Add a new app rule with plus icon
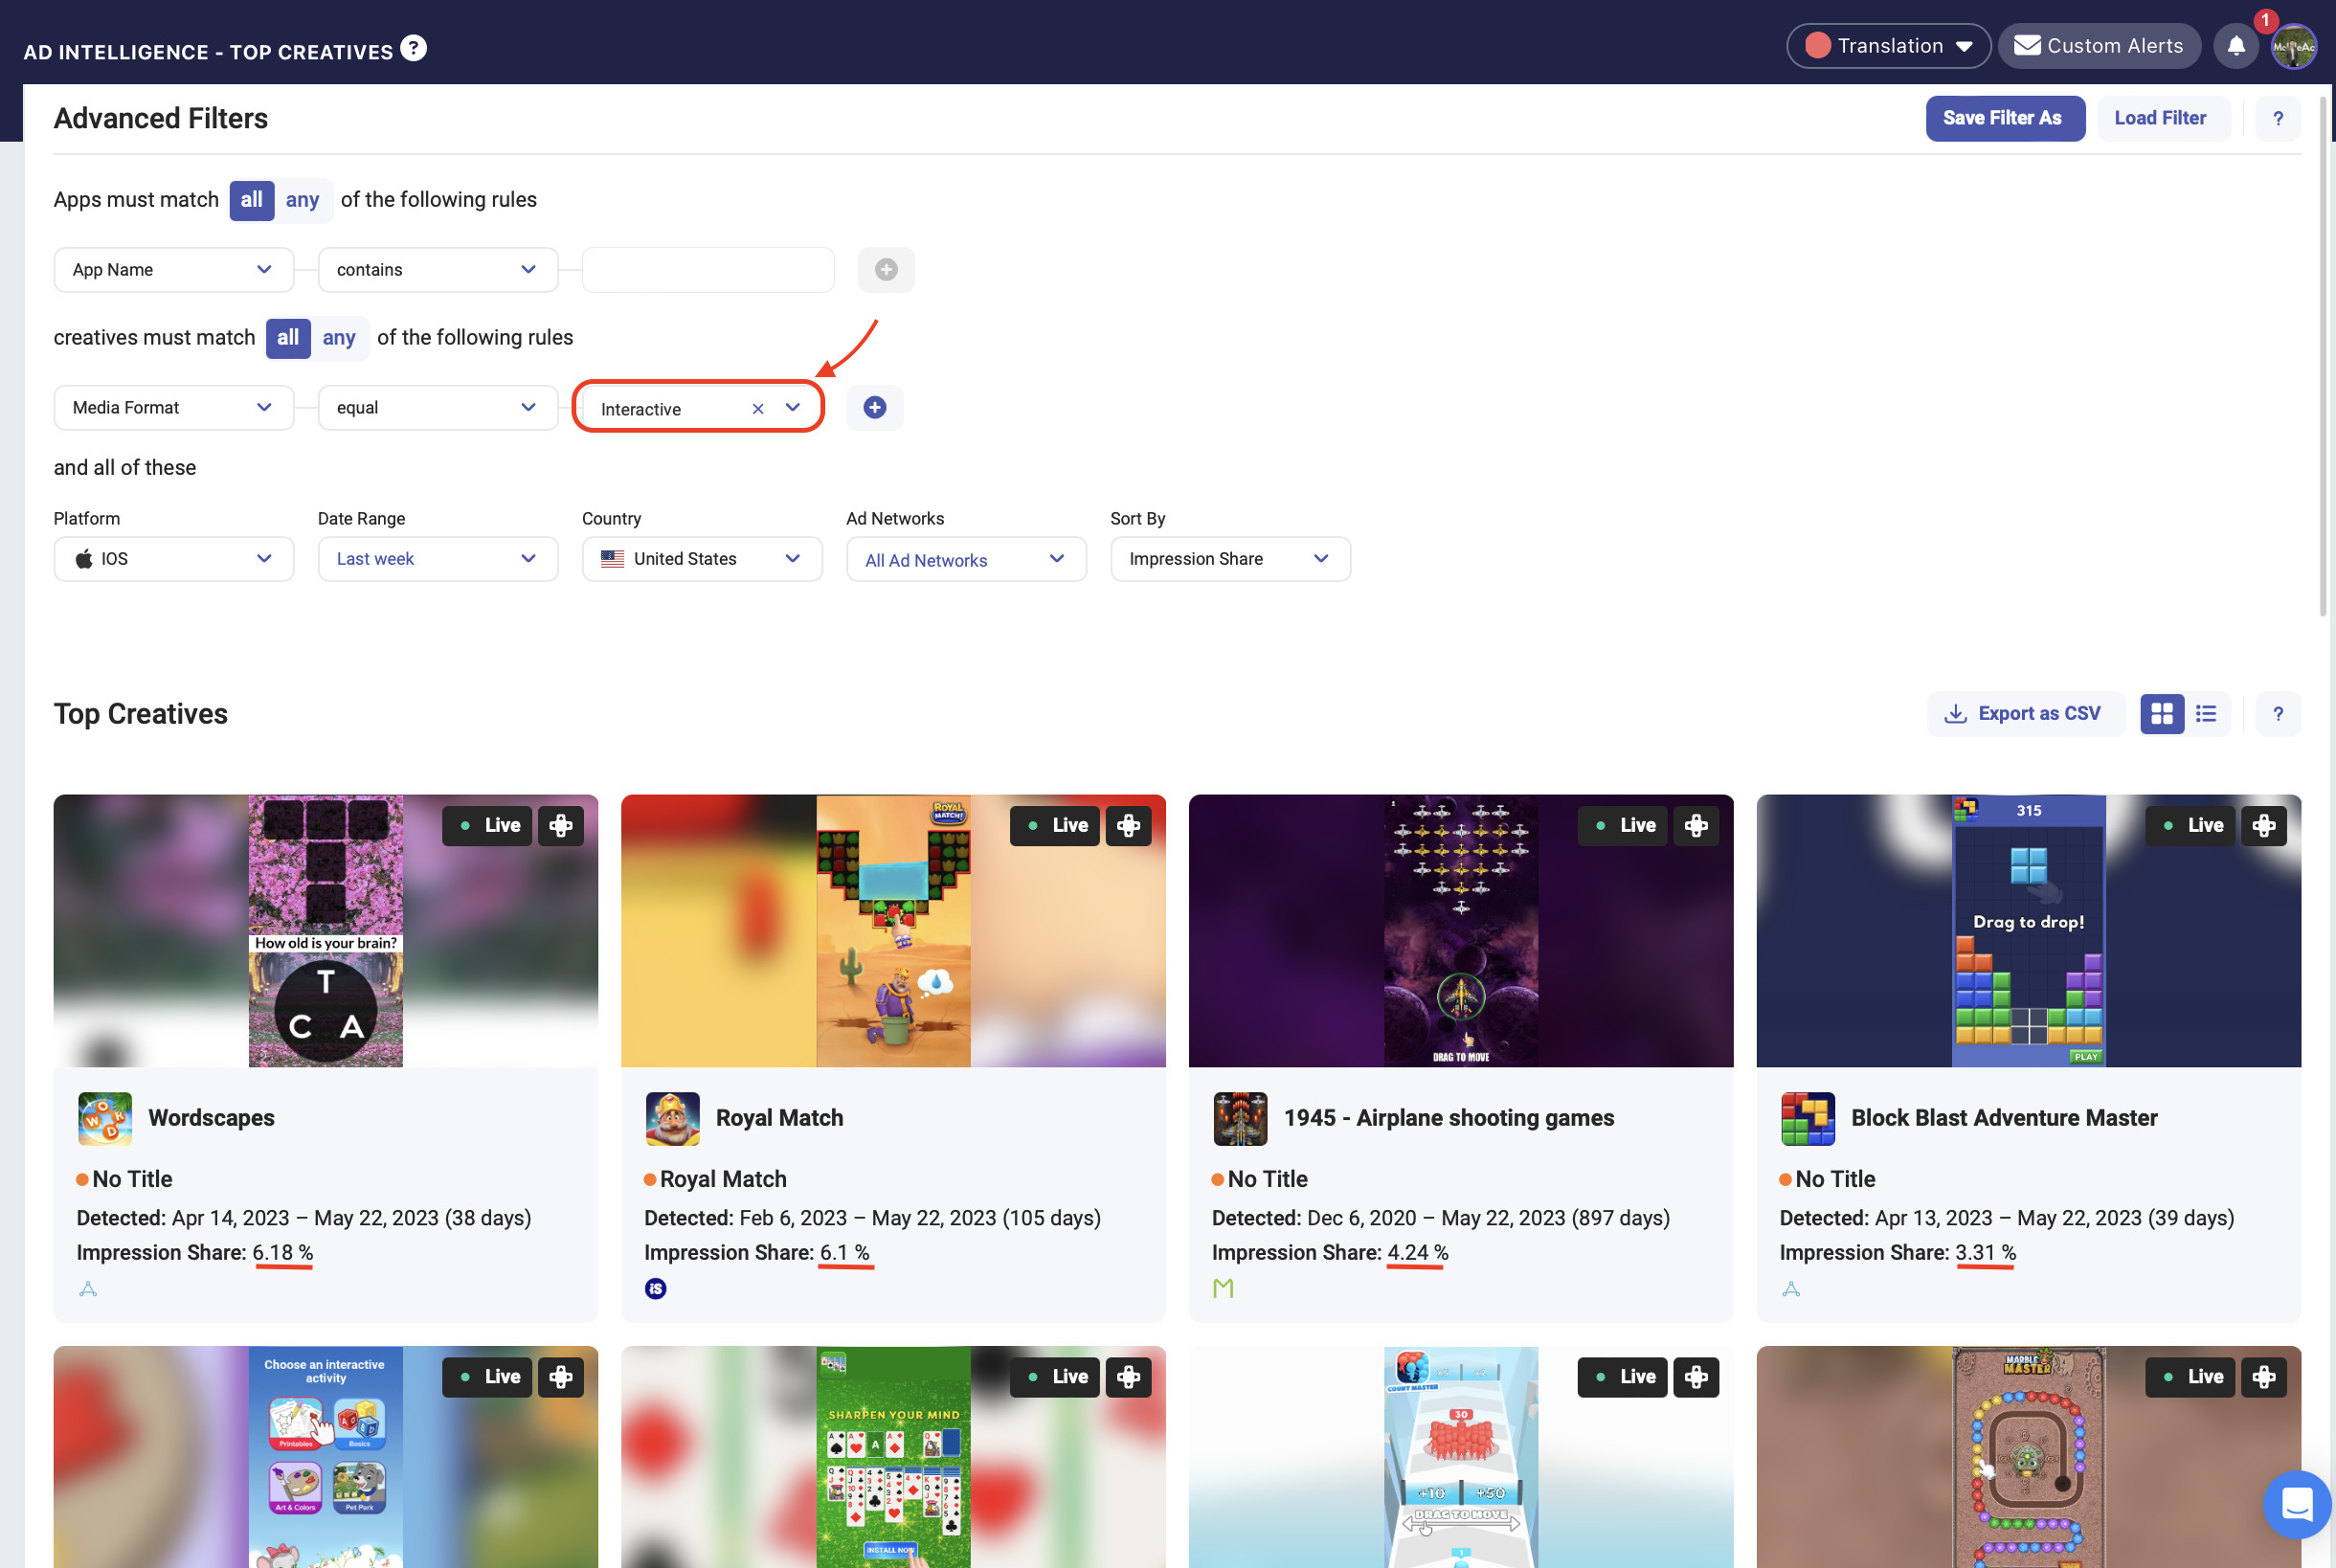2336x1568 pixels. (x=886, y=269)
